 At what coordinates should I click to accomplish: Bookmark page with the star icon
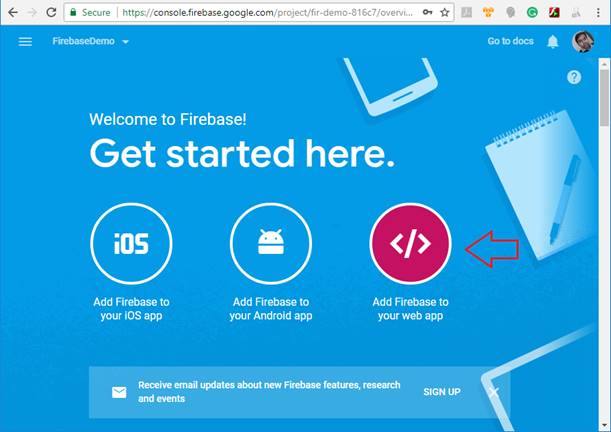tap(445, 12)
